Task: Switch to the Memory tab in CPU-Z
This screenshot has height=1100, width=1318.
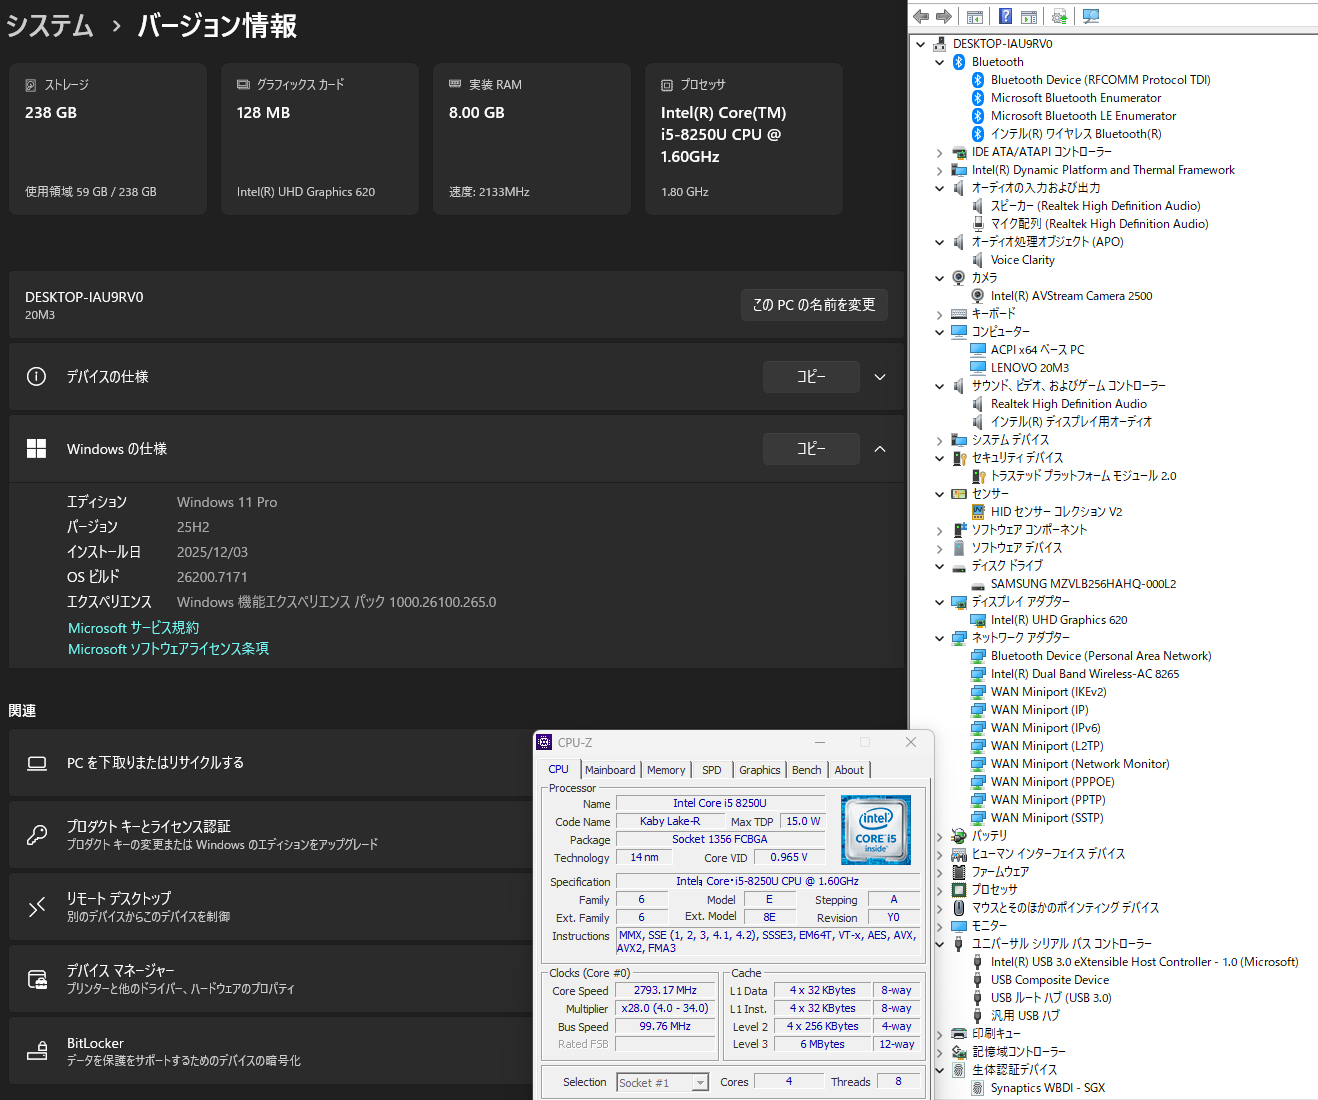Action: (666, 769)
